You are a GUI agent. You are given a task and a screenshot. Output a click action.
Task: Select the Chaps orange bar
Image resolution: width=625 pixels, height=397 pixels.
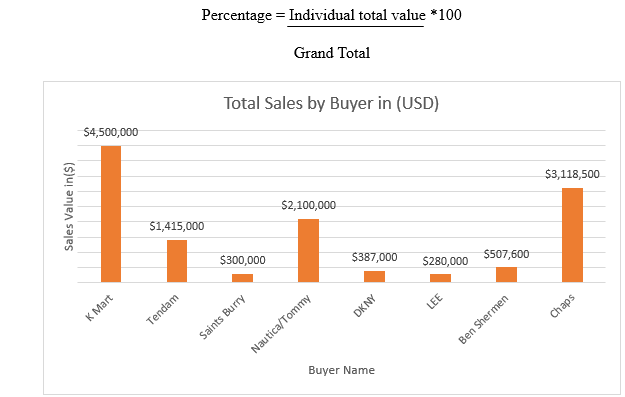tap(572, 235)
